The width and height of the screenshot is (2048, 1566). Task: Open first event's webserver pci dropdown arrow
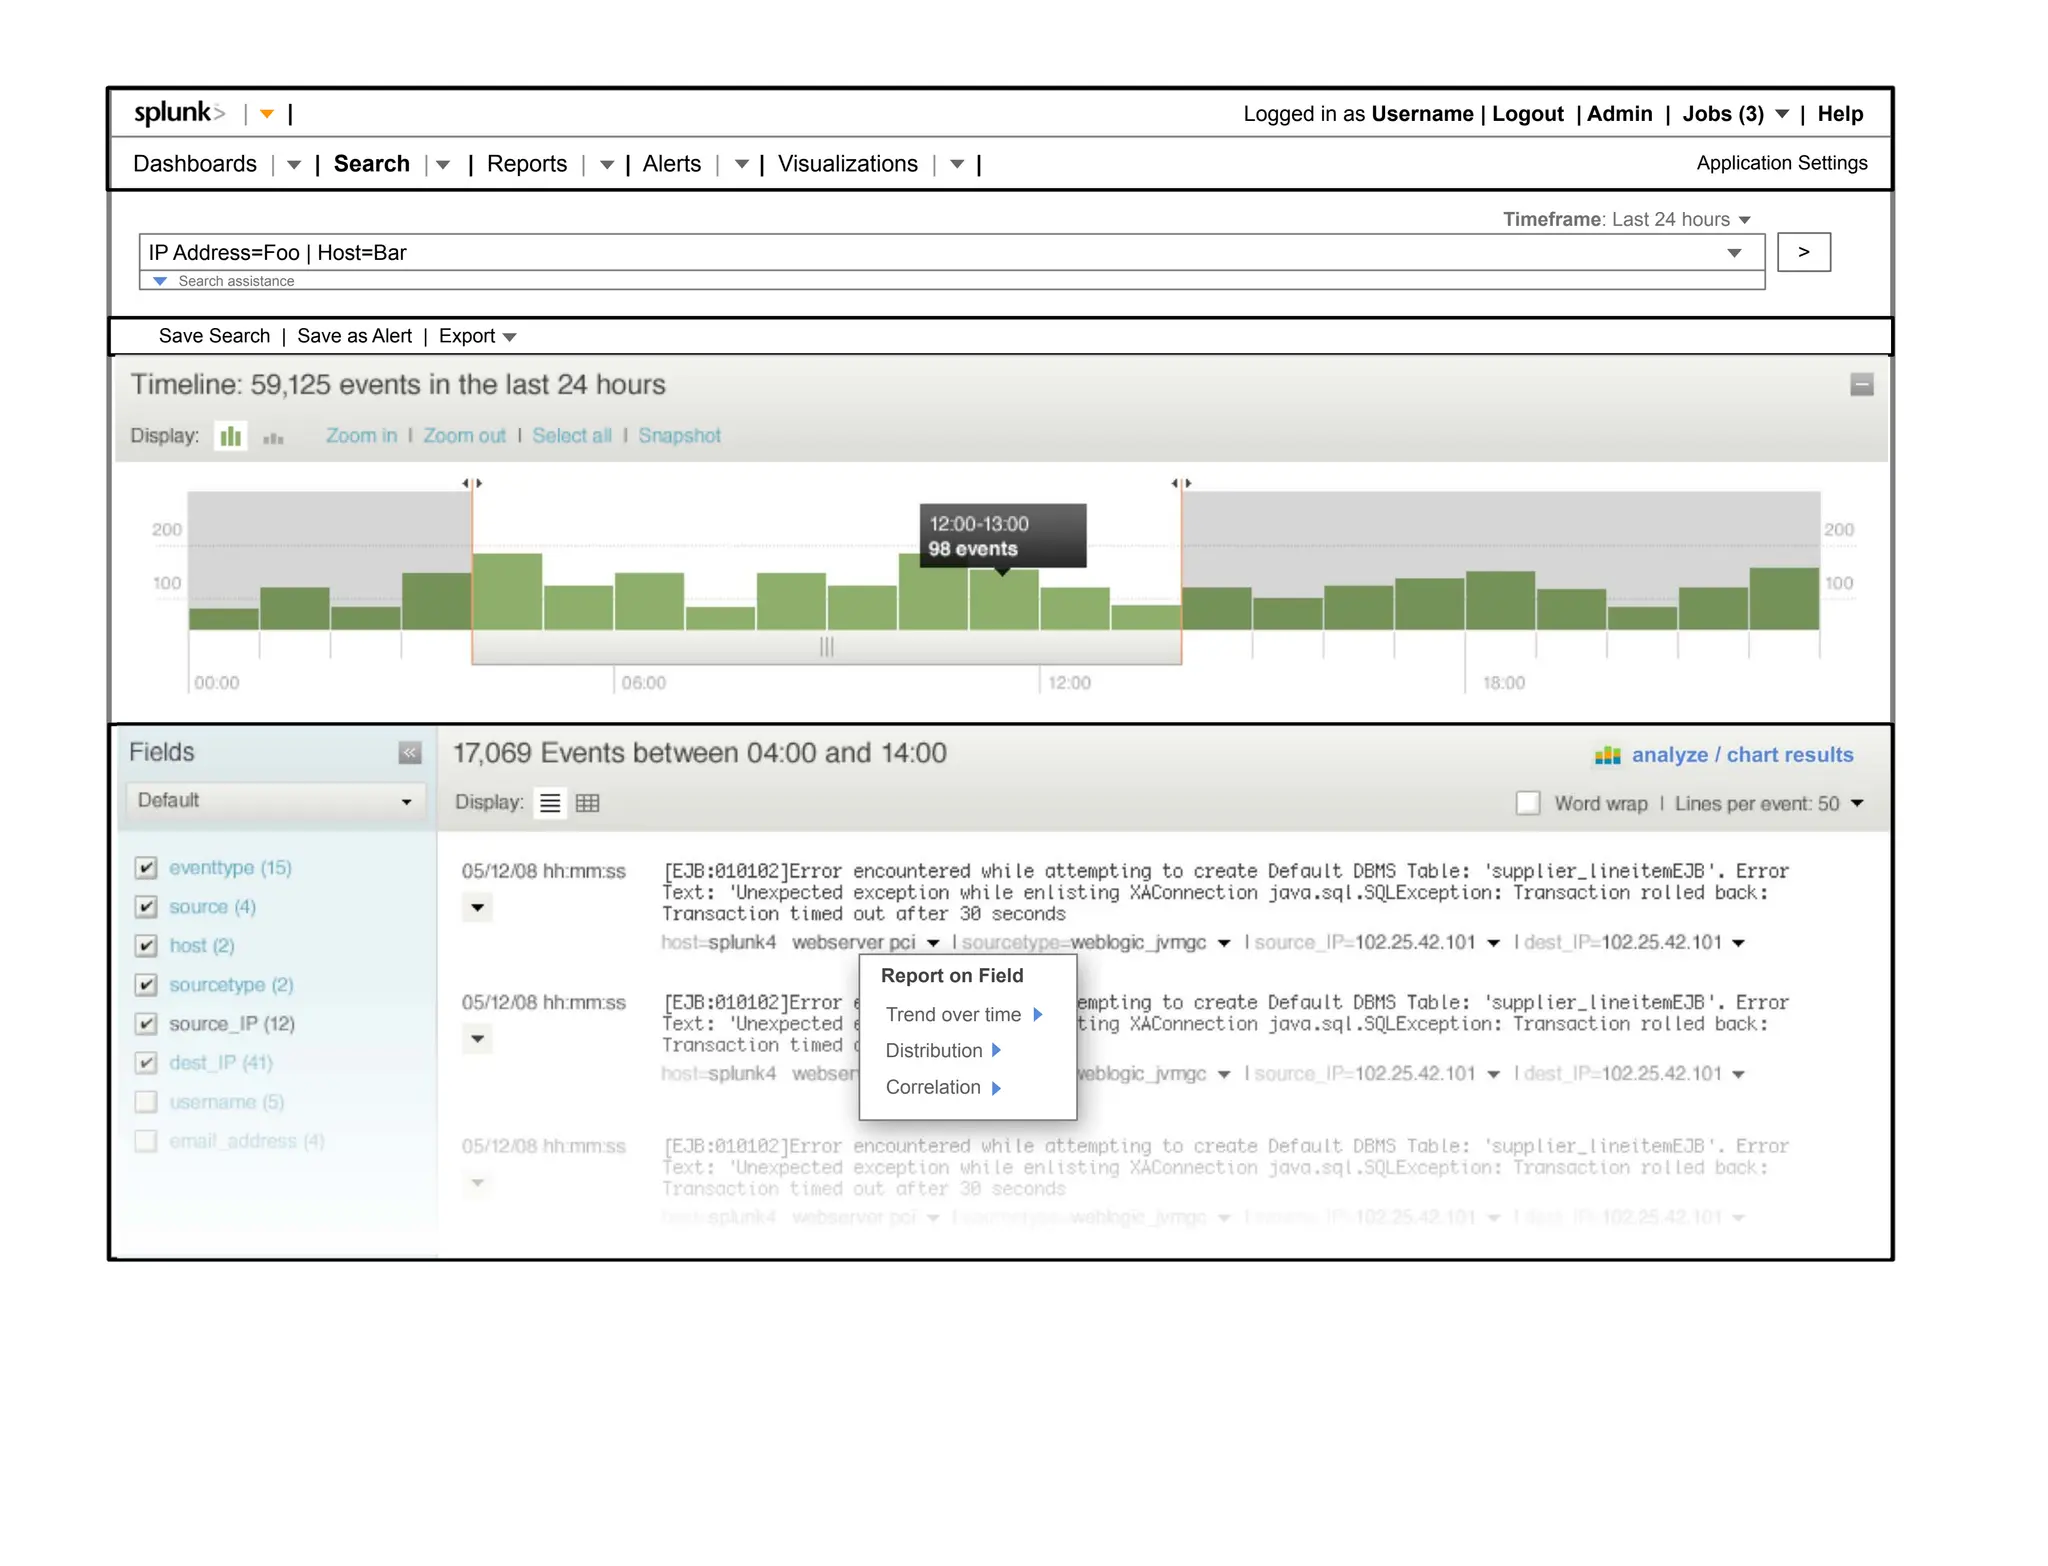click(x=932, y=943)
